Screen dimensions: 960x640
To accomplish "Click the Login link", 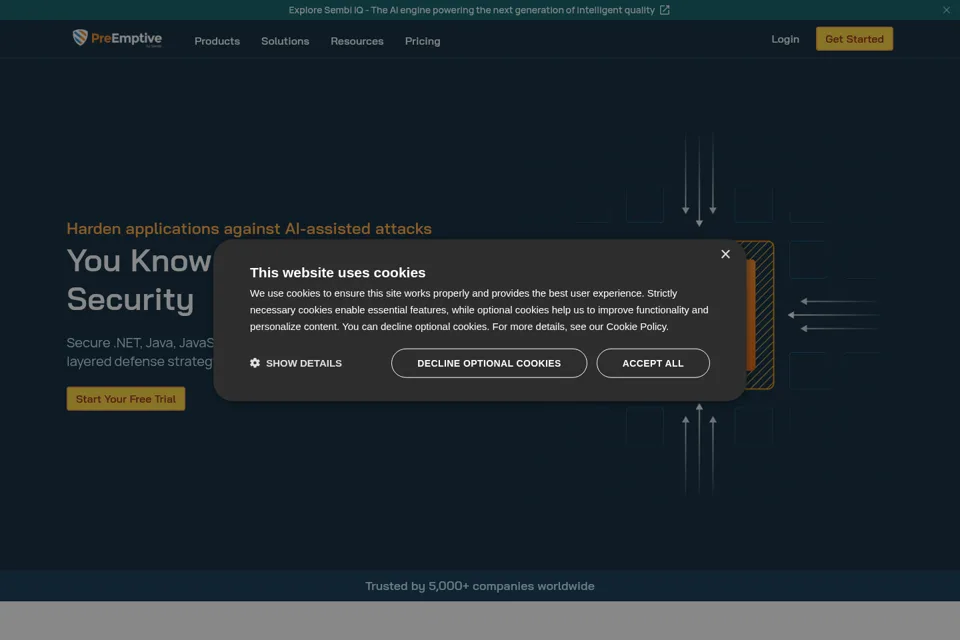I will point(785,39).
